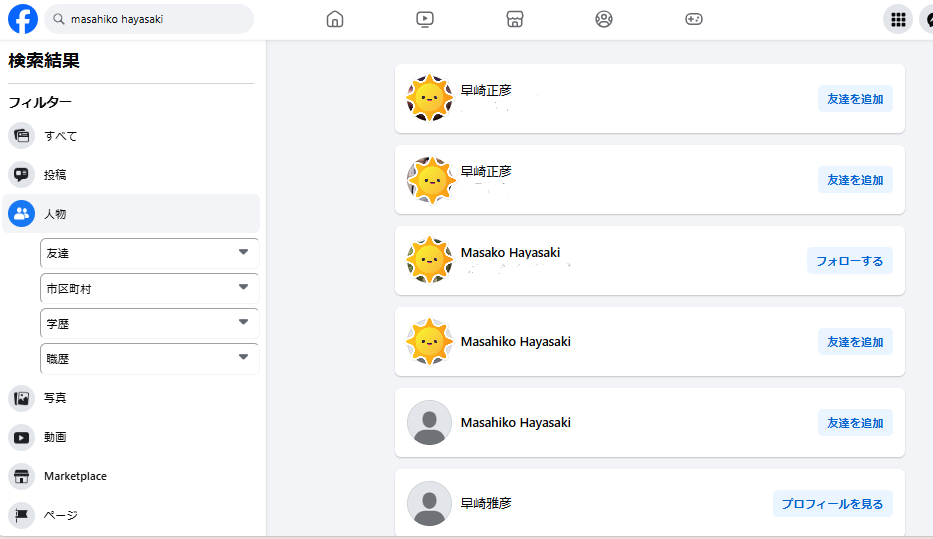Open blank avatar of 早崎雅彦
Image resolution: width=933 pixels, height=539 pixels.
click(430, 503)
